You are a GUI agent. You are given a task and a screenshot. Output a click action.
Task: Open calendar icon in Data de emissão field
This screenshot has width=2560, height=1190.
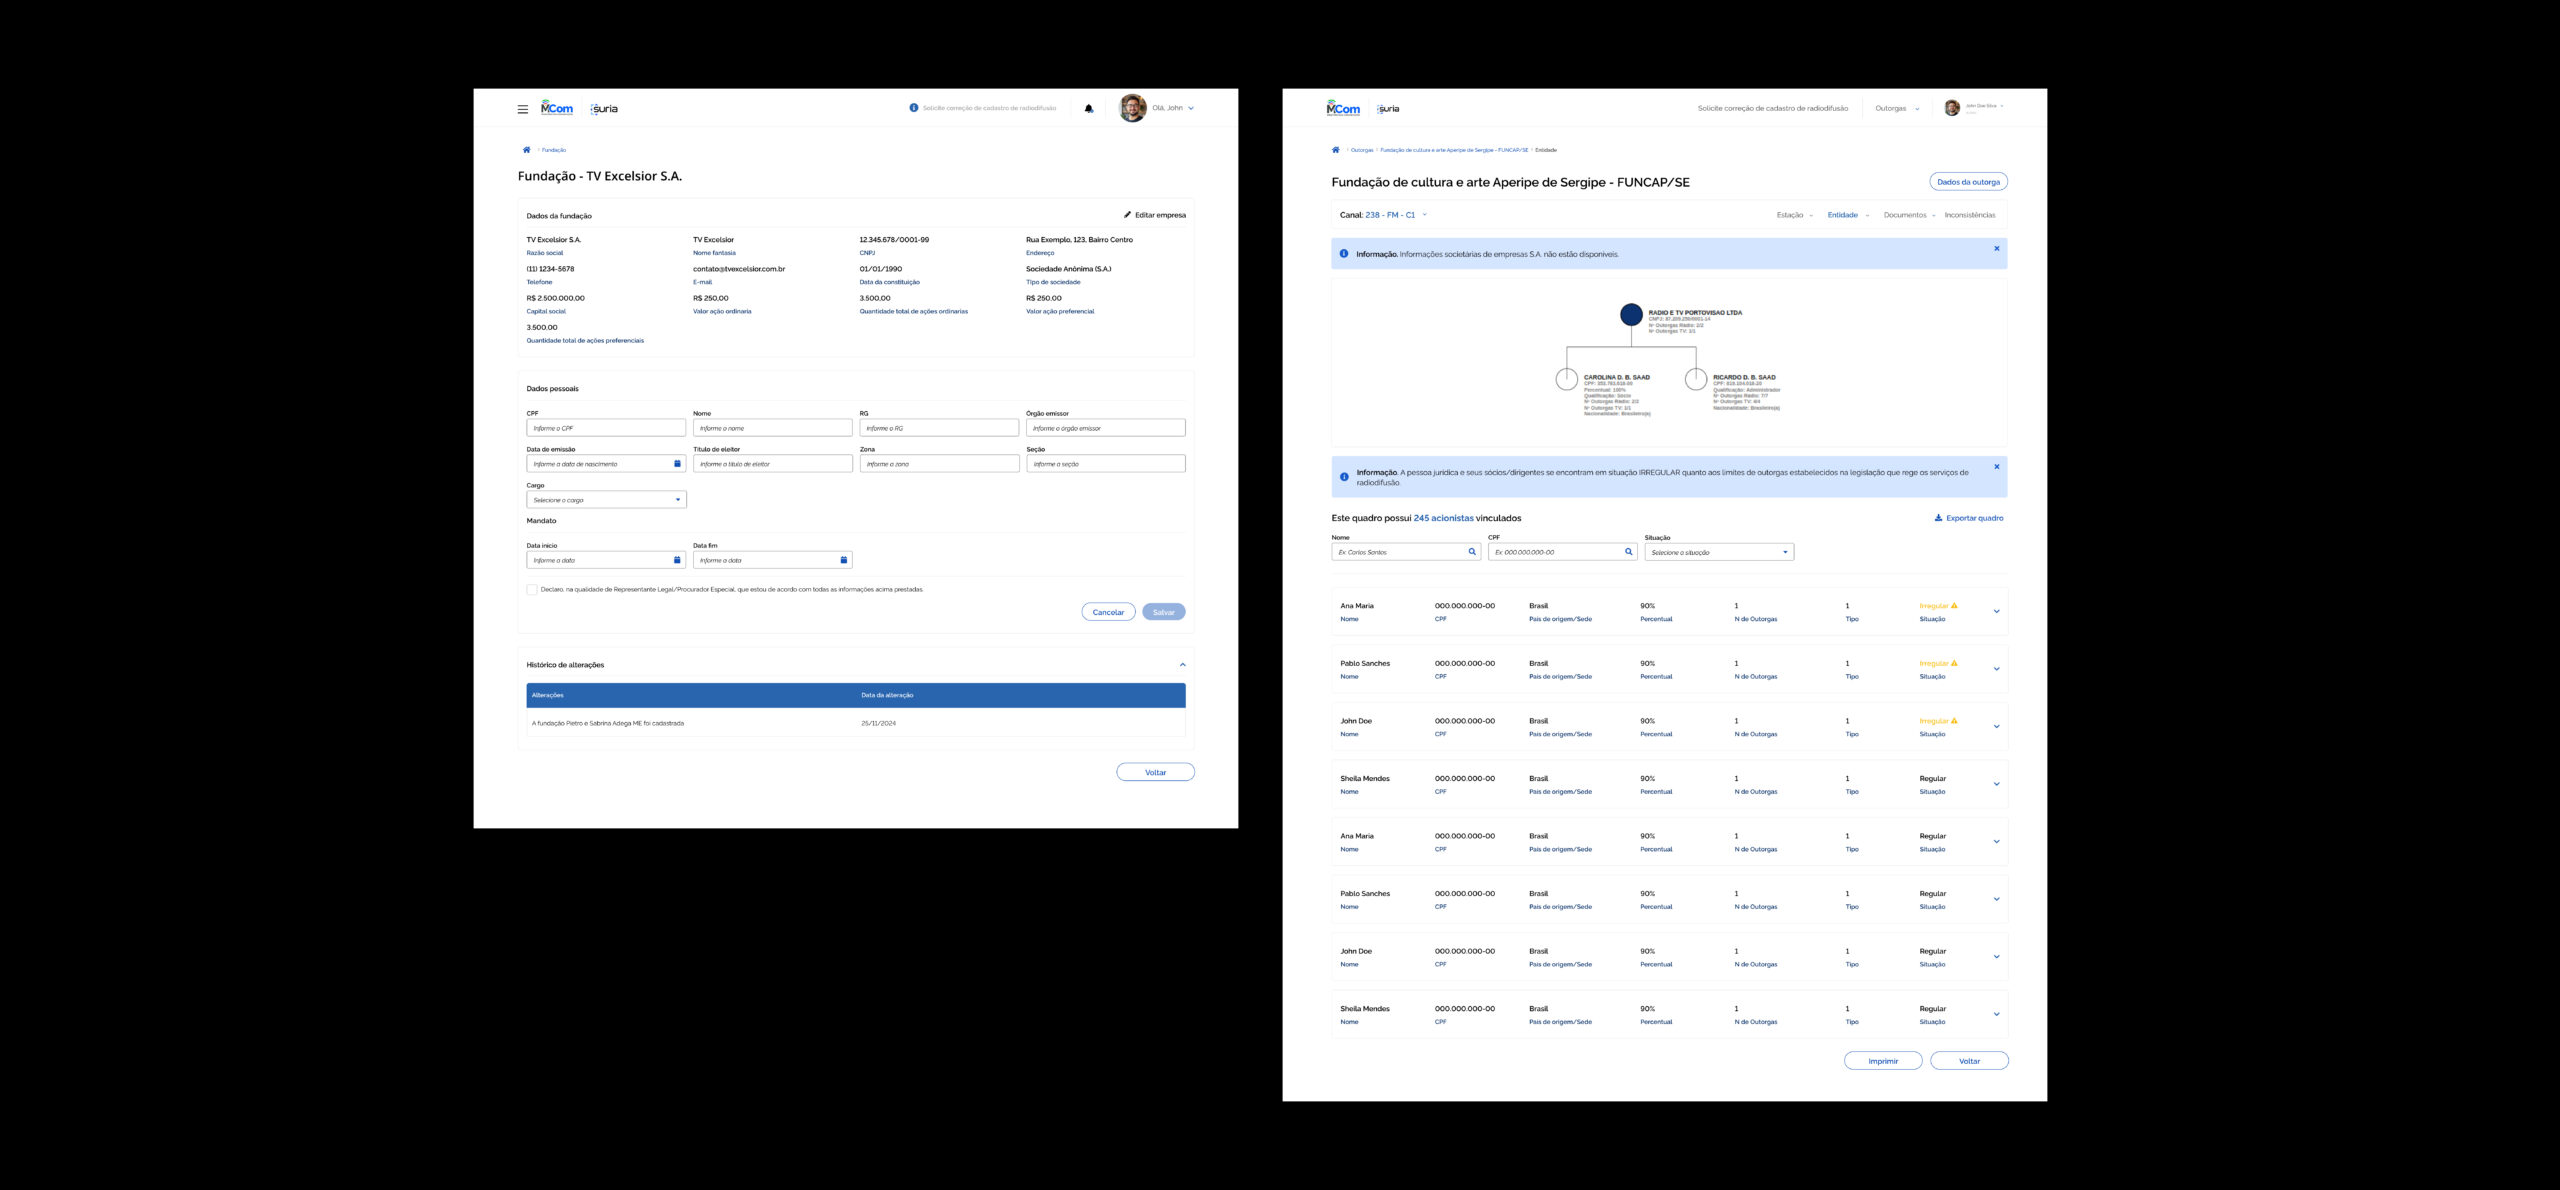(677, 464)
